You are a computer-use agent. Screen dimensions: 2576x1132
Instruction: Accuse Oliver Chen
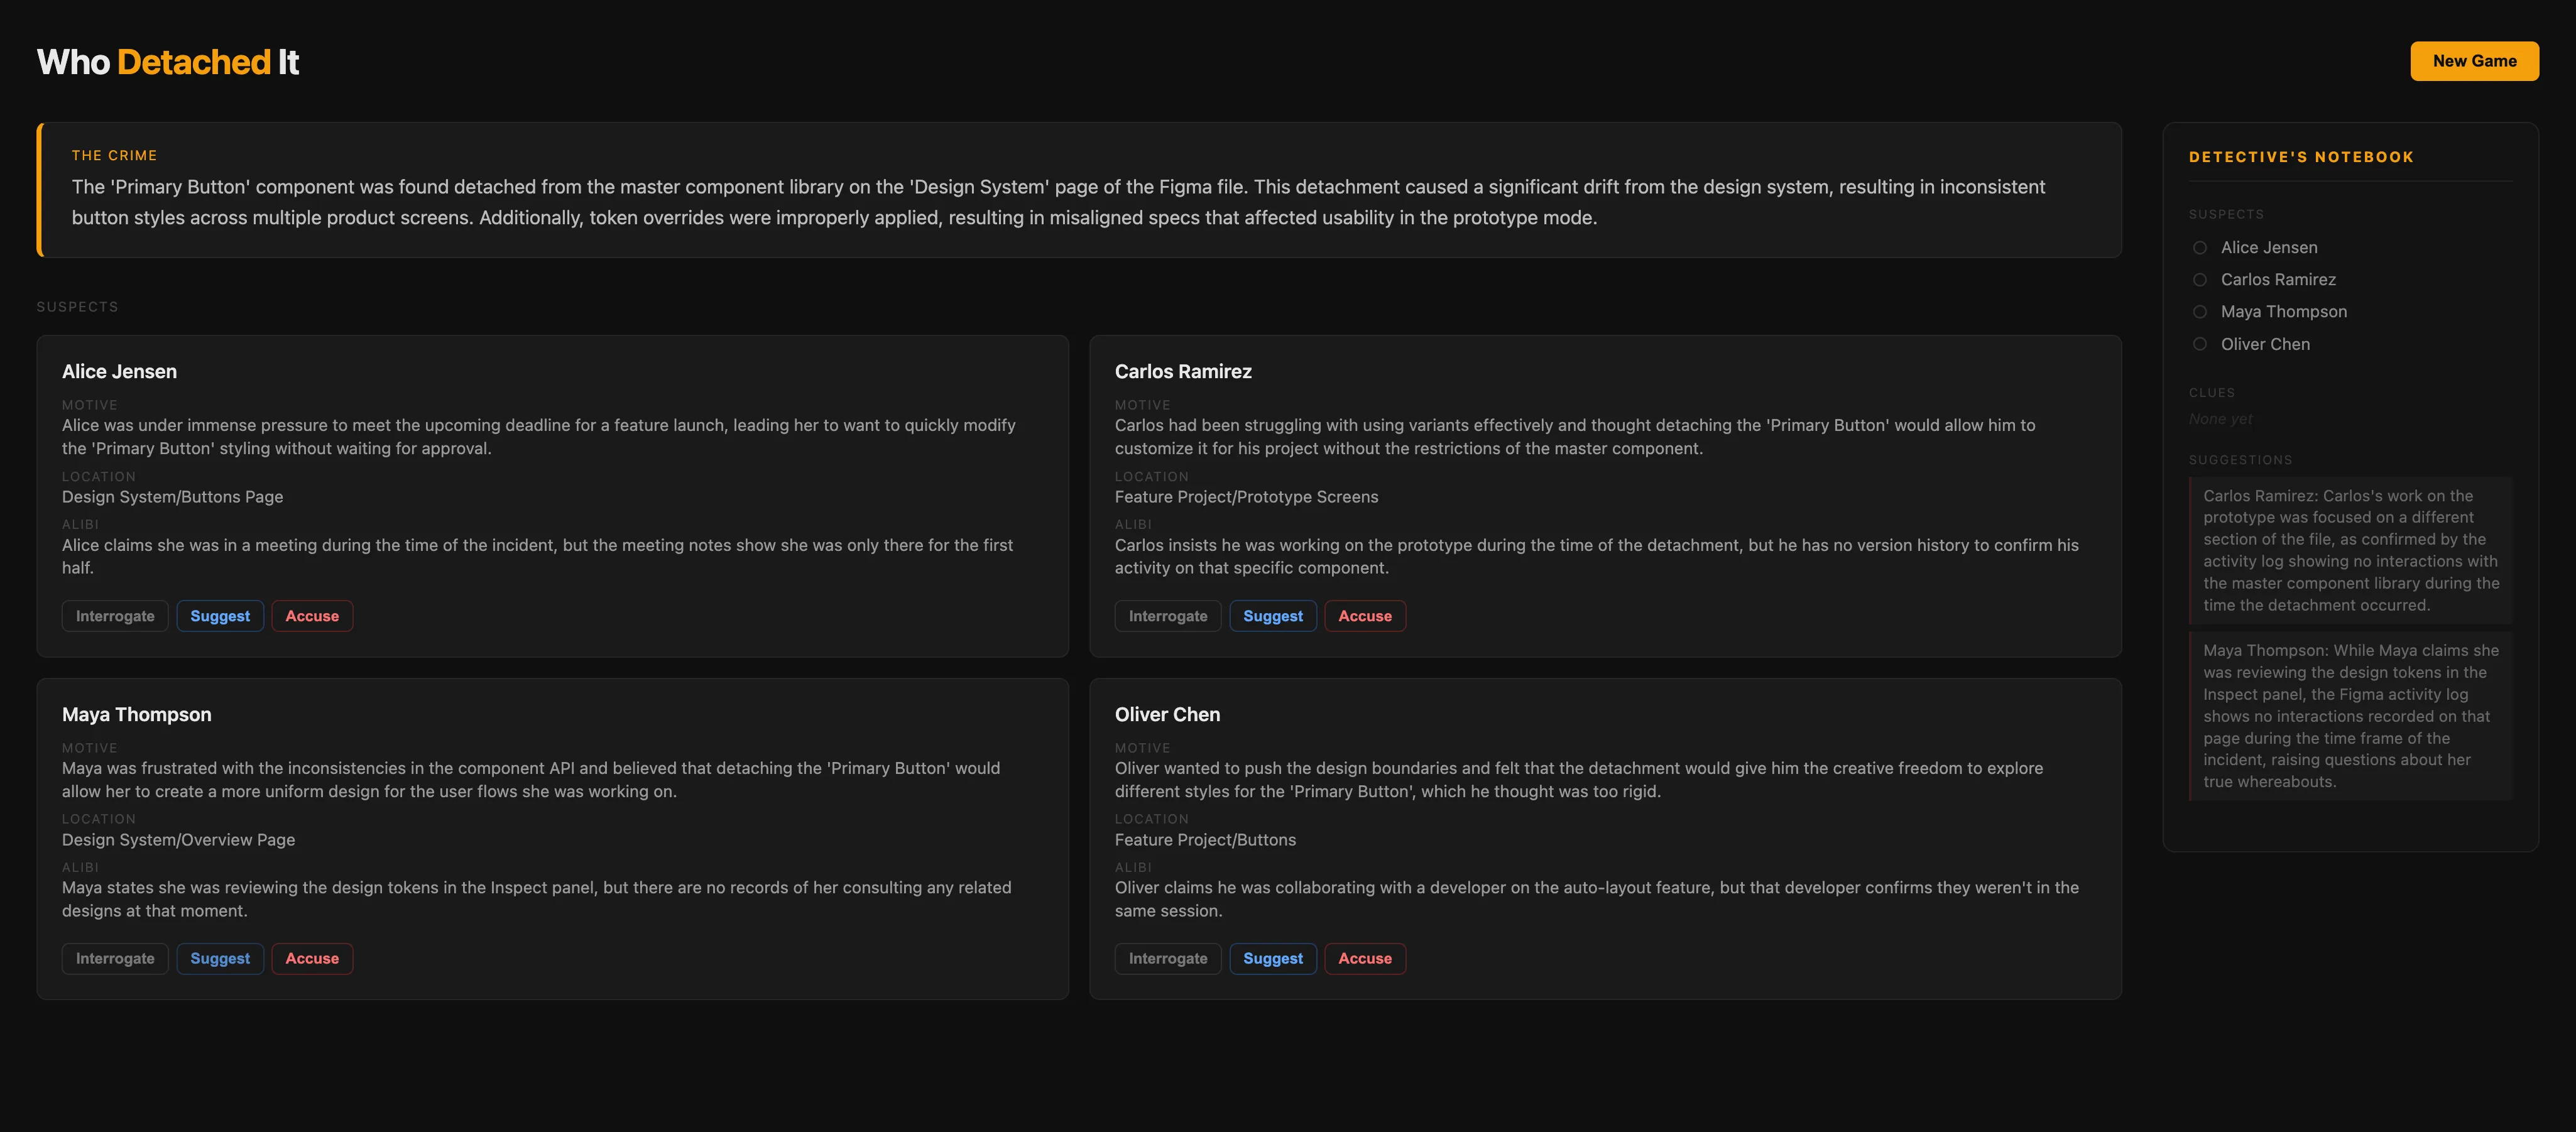pos(1365,958)
